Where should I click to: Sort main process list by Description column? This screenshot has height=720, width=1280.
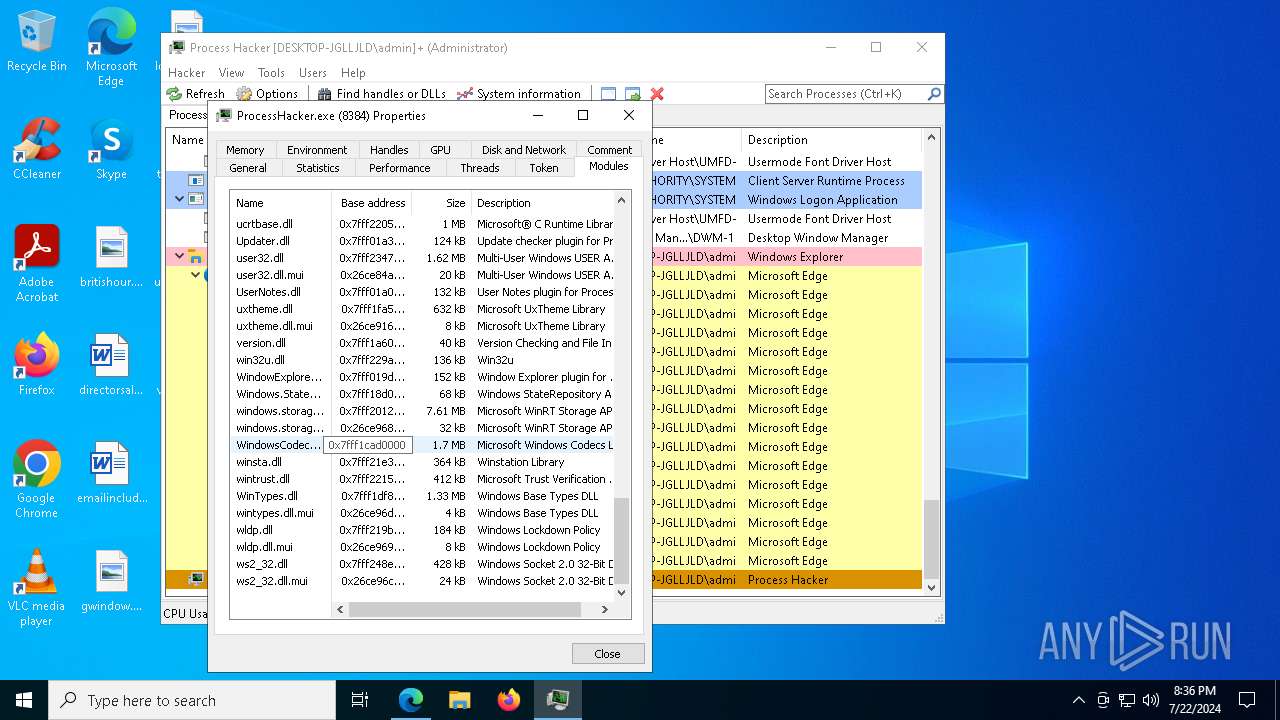(x=831, y=139)
